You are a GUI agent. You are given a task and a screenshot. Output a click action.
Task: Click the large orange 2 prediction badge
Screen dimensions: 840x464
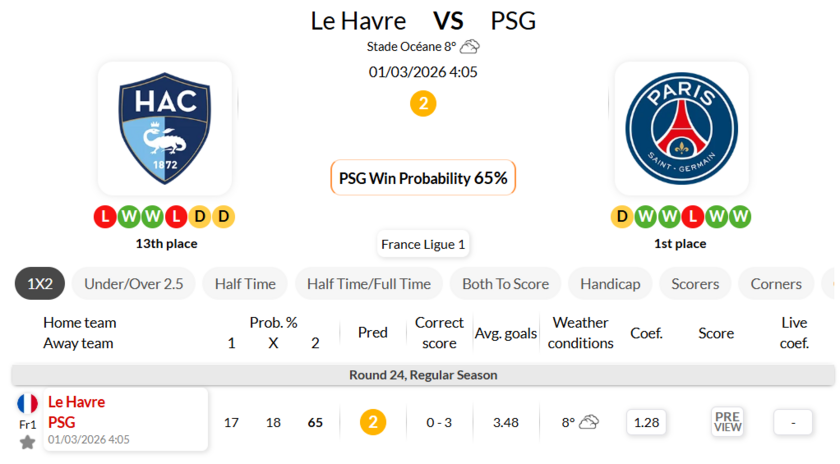point(423,103)
